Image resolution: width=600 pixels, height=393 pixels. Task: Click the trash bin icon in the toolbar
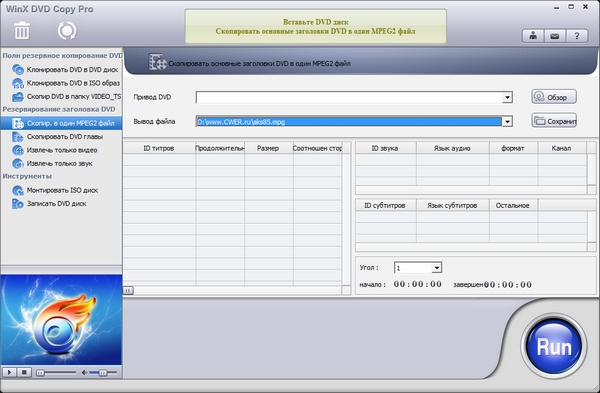(x=22, y=31)
